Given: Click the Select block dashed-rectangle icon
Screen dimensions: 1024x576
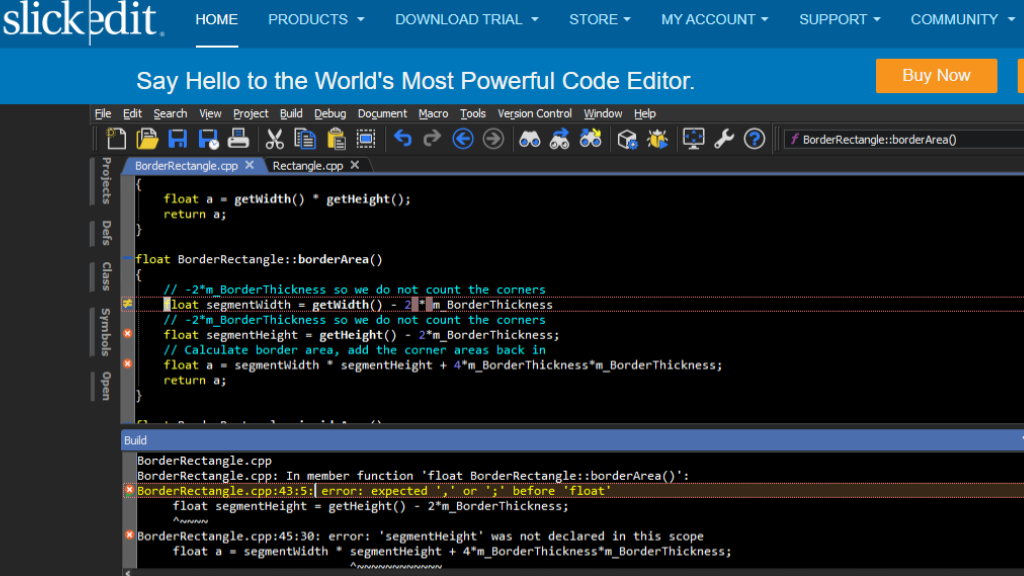Looking at the screenshot, I should [x=366, y=139].
